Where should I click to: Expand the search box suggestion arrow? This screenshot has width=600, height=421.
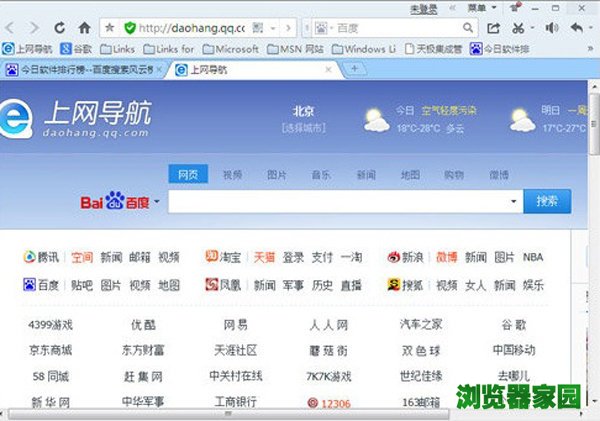[514, 201]
